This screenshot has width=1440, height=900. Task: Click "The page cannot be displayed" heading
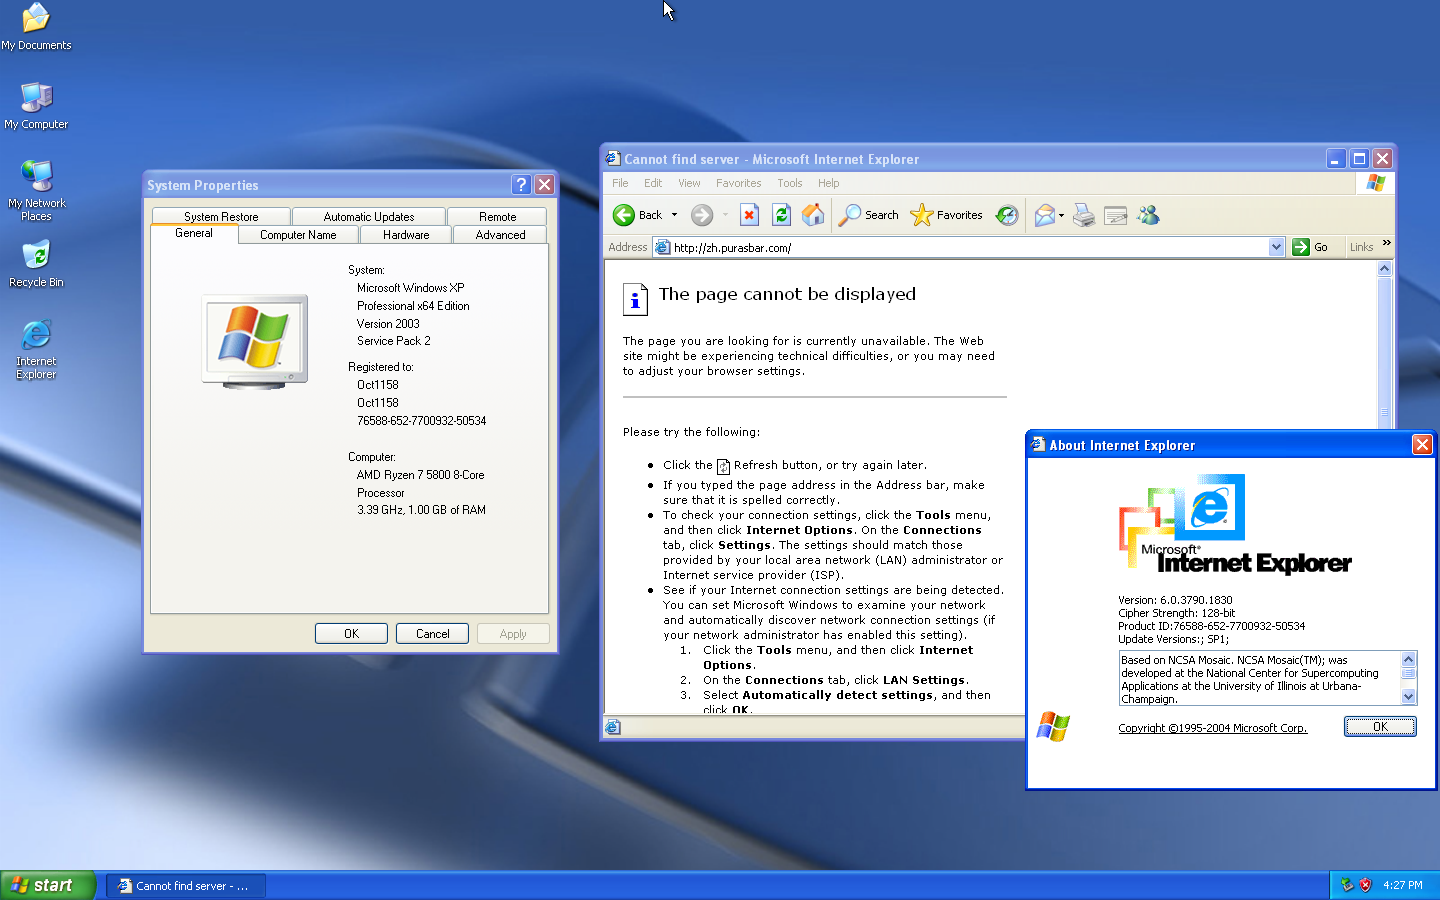pyautogui.click(x=787, y=294)
